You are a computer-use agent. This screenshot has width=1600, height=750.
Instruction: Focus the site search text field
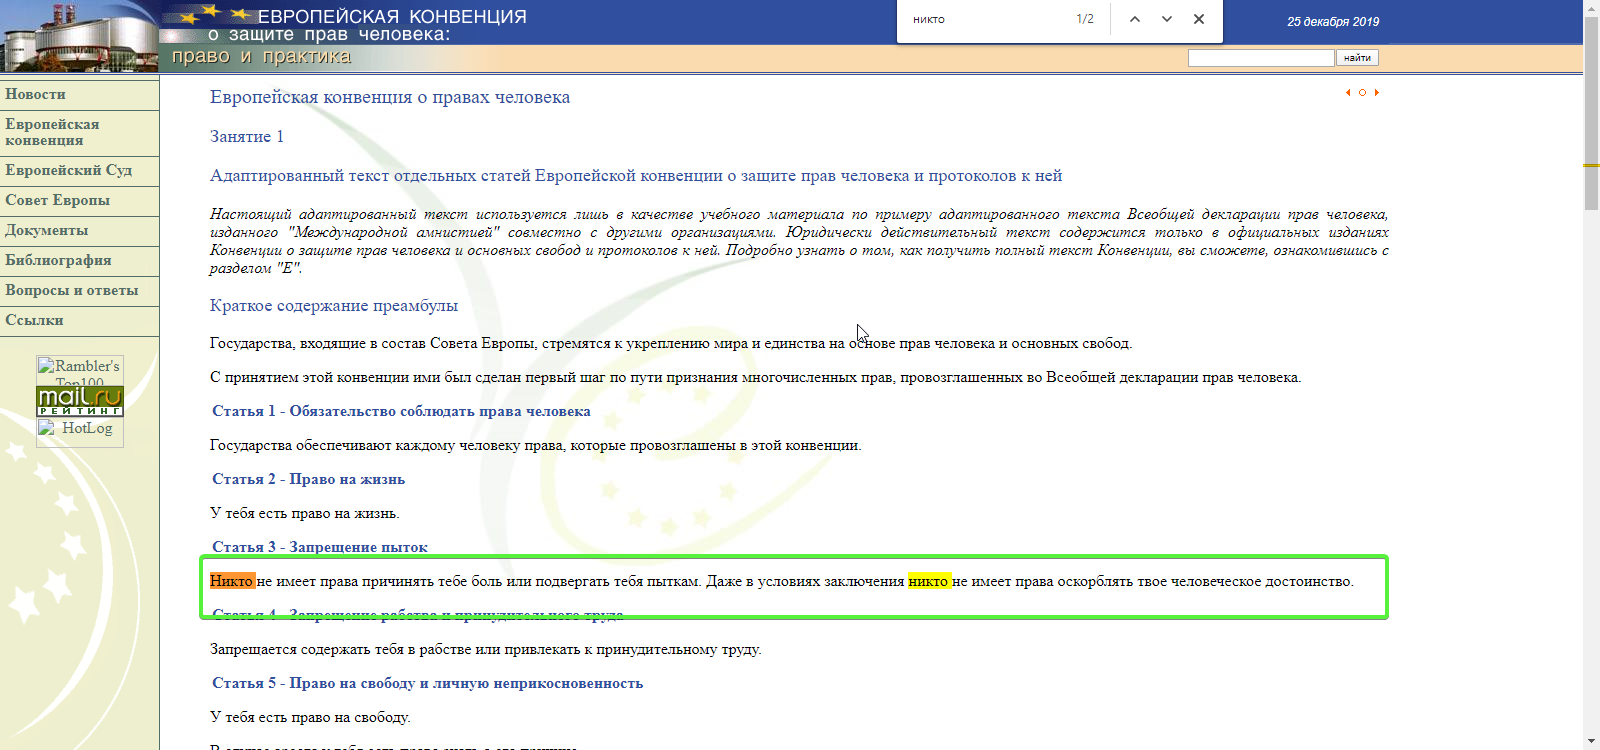pyautogui.click(x=1260, y=58)
